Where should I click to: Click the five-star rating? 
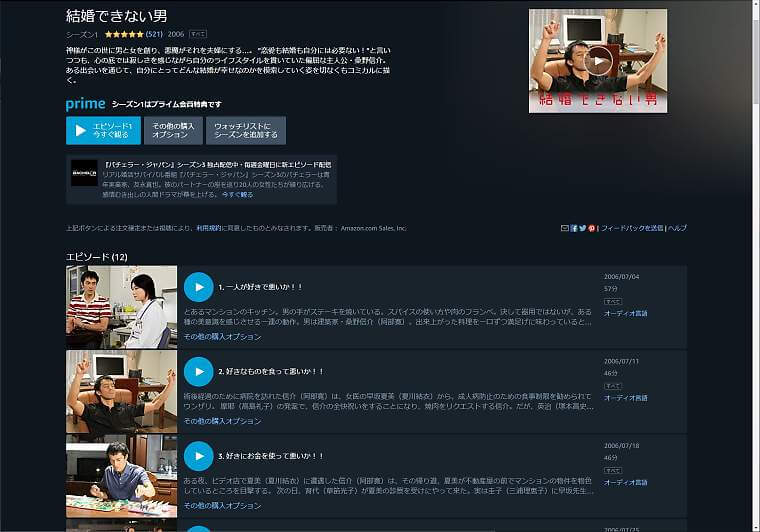124,34
